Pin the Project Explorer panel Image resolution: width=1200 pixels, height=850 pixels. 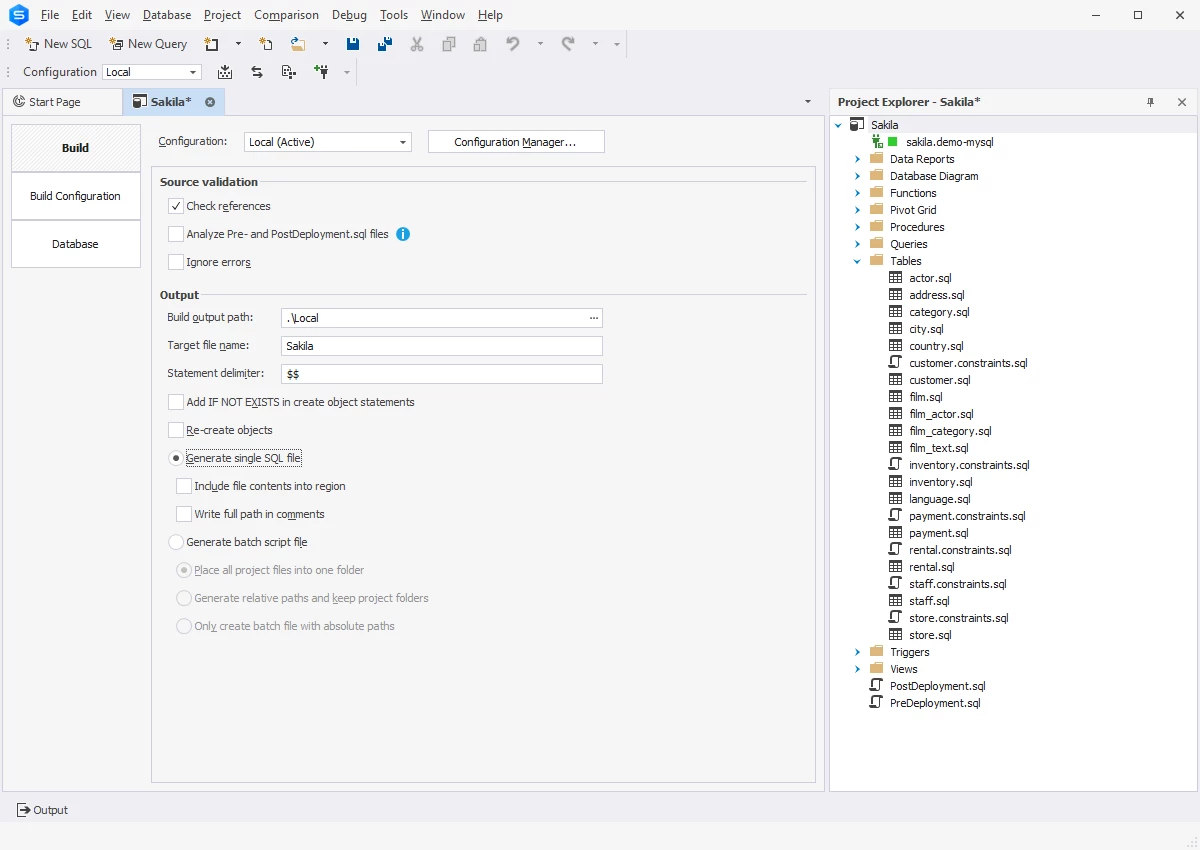(1151, 102)
